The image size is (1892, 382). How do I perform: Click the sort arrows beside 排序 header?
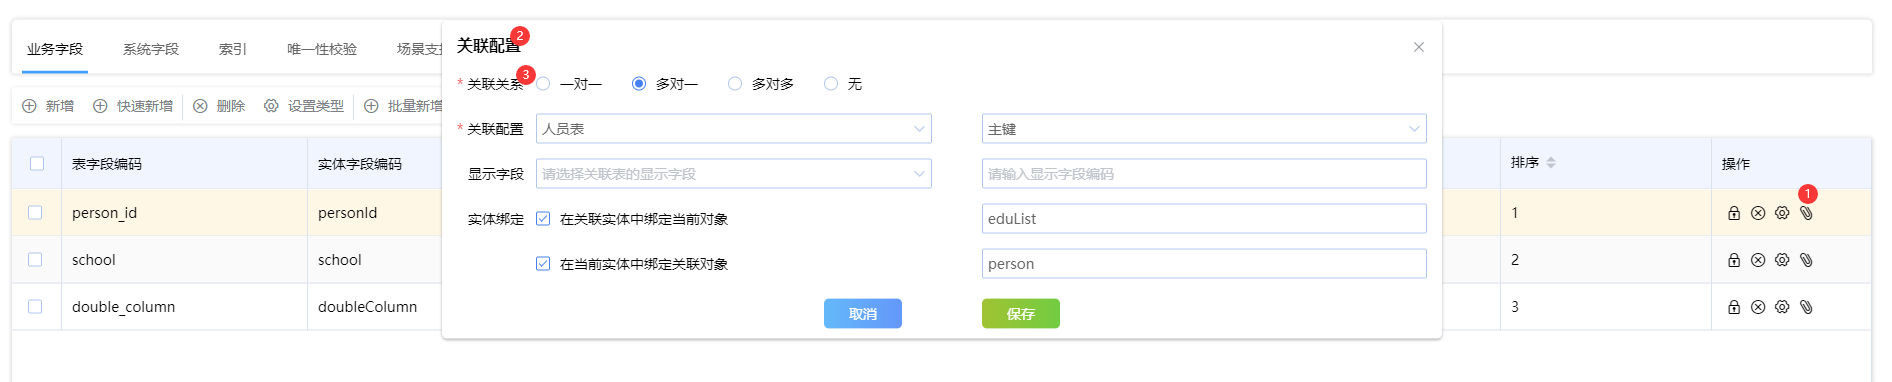click(1551, 163)
